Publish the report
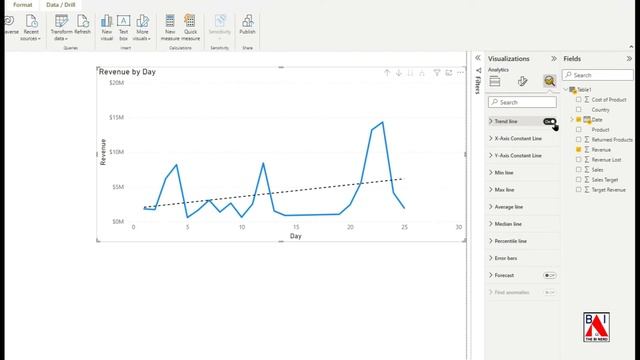The image size is (640, 360). click(x=247, y=24)
